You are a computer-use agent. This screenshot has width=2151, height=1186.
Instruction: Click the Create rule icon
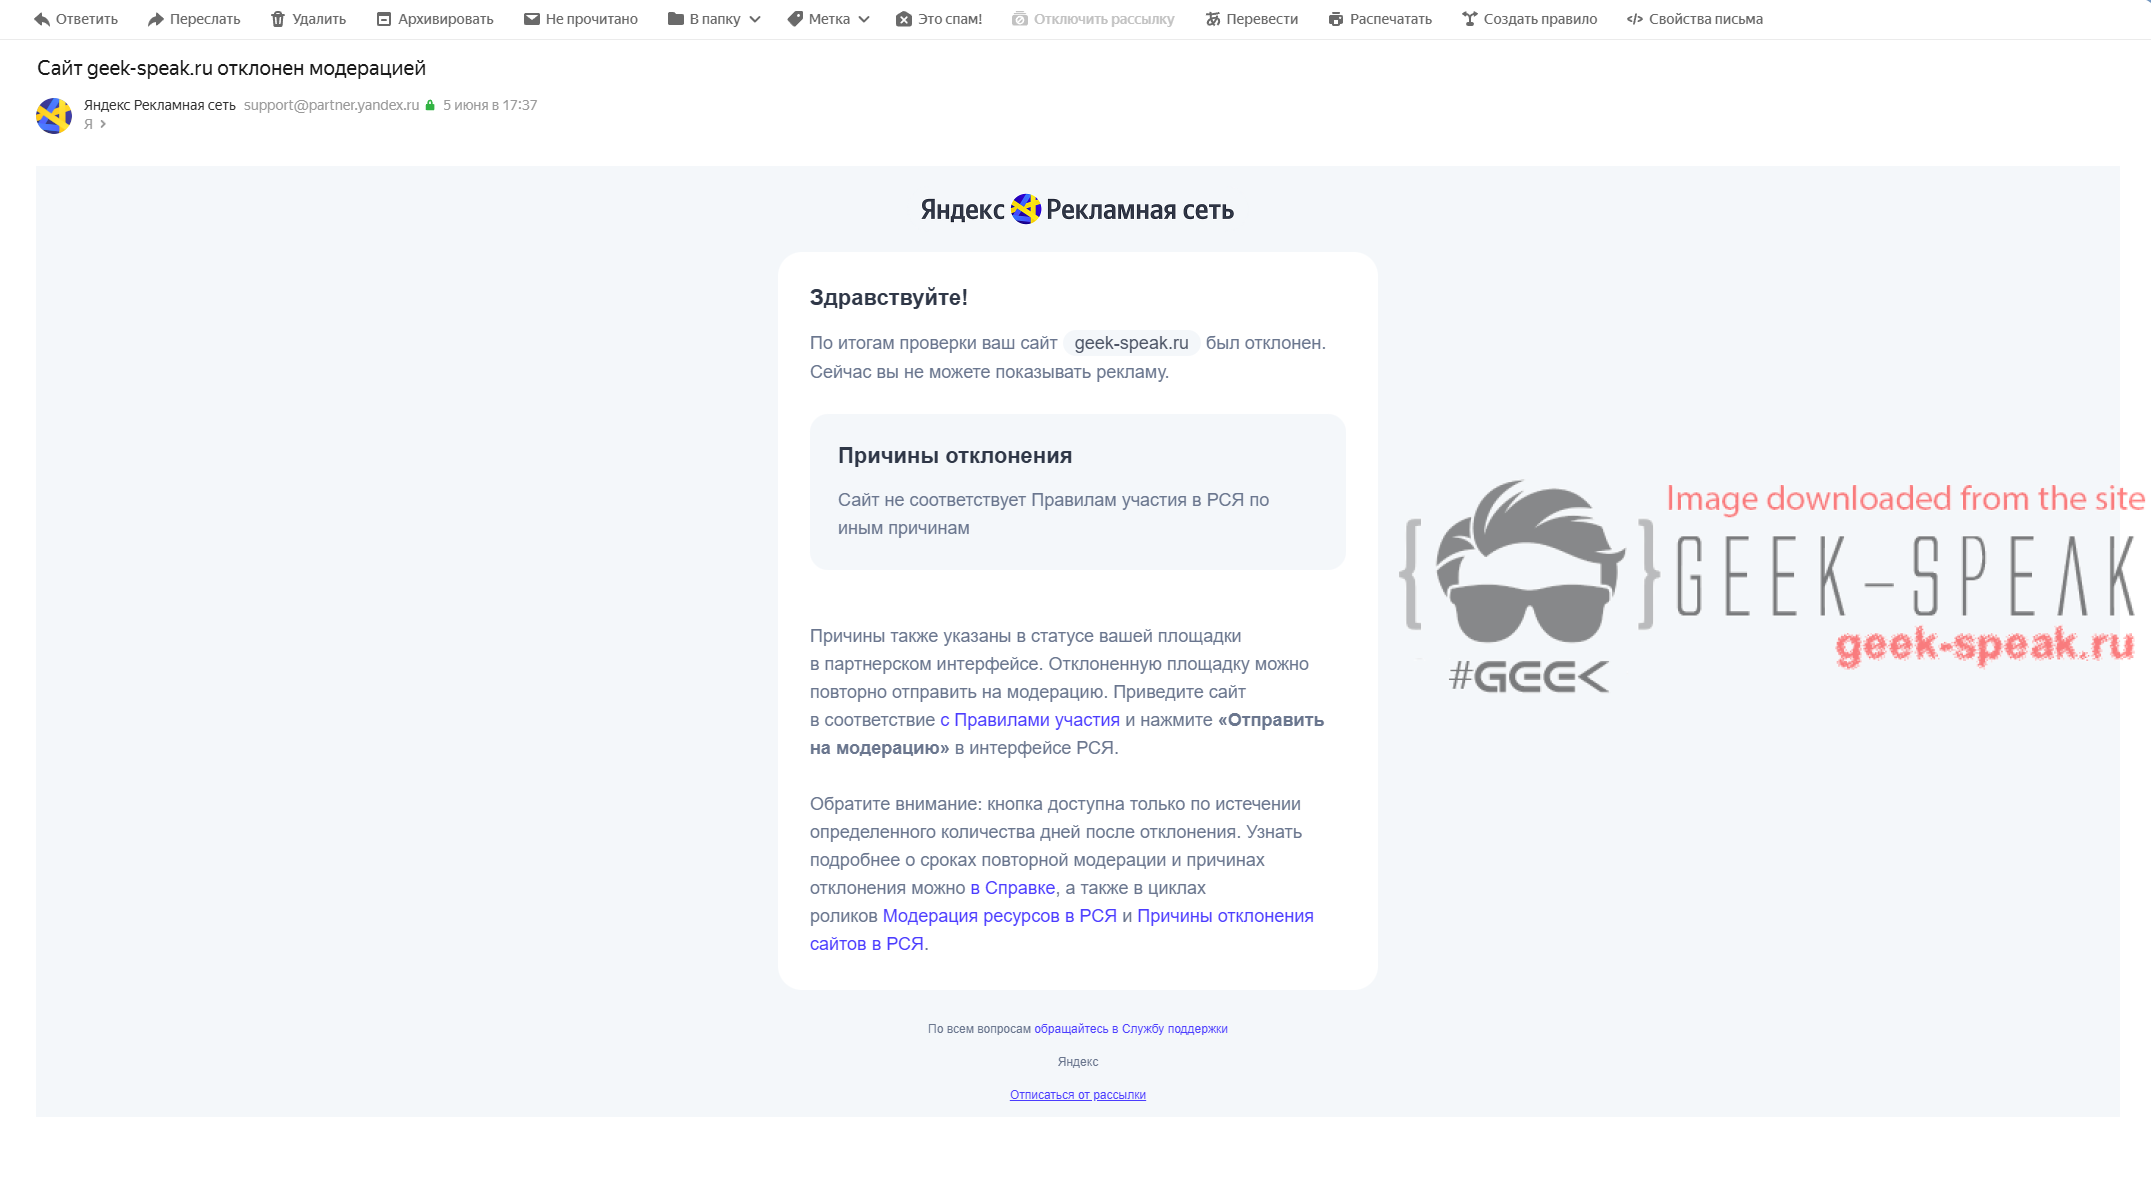pyautogui.click(x=1470, y=19)
